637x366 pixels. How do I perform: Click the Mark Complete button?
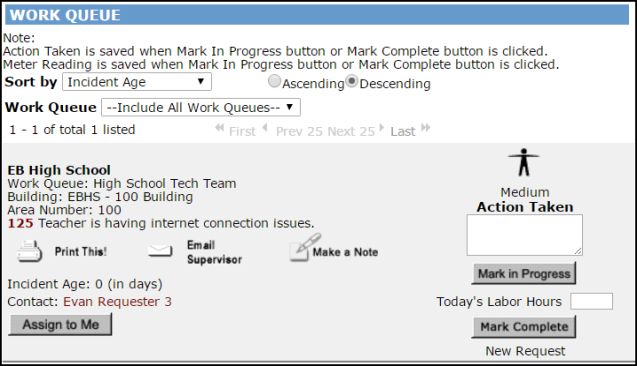pos(524,327)
